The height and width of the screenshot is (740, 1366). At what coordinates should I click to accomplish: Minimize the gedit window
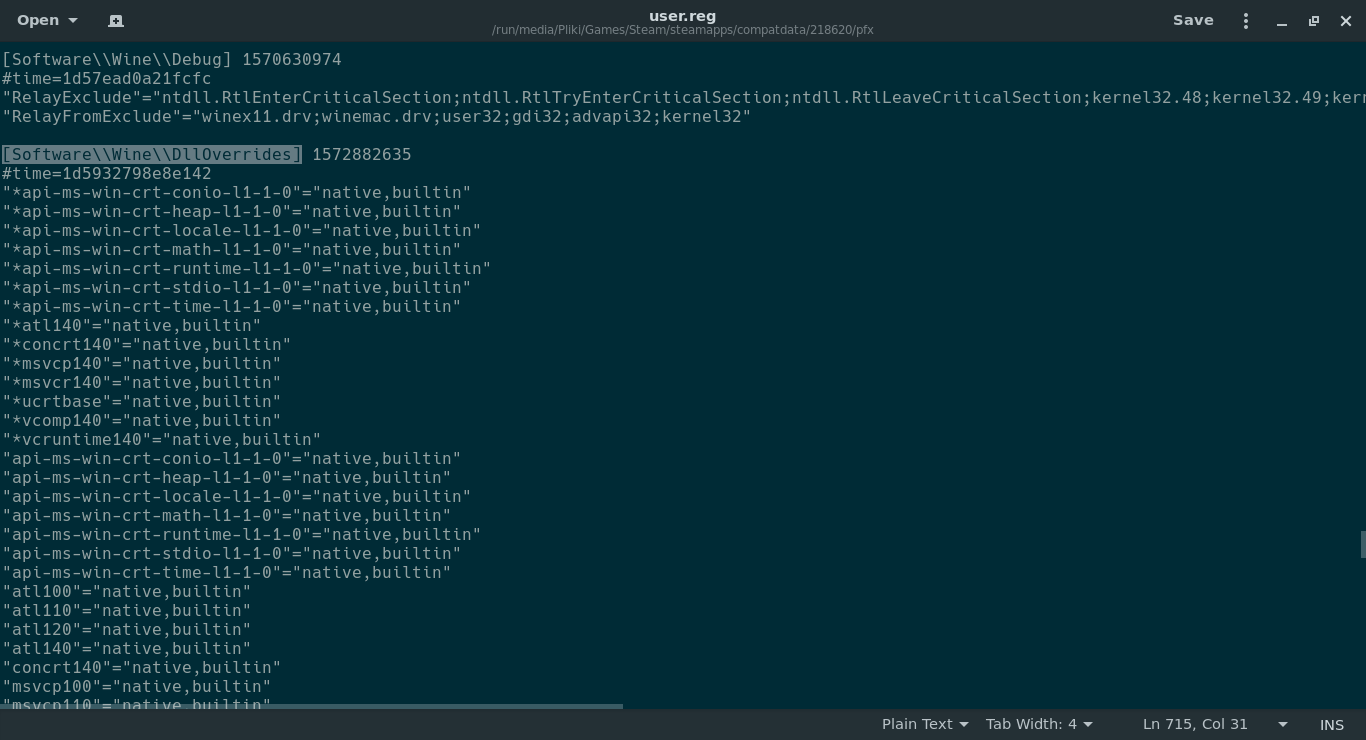(1282, 21)
